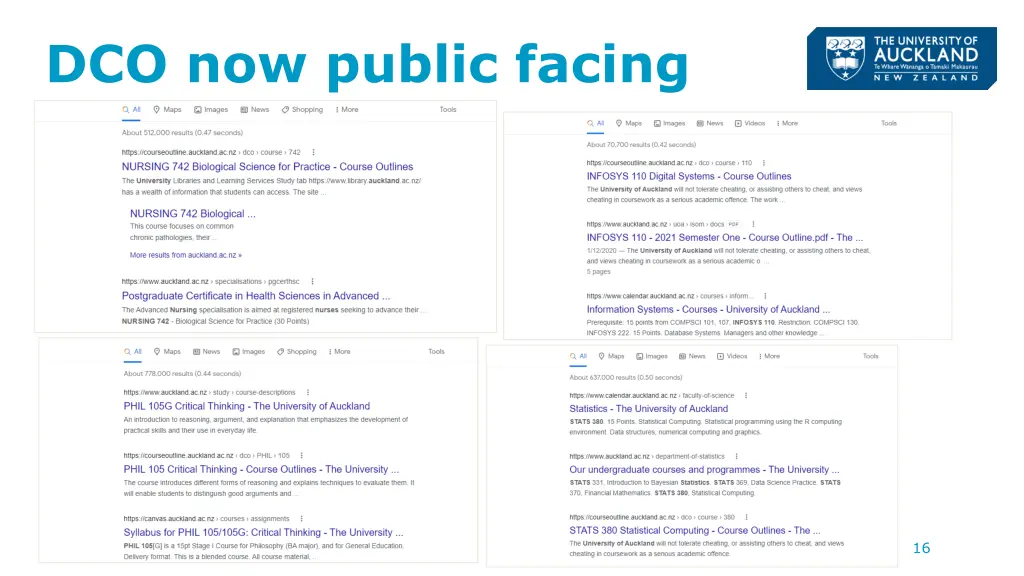The image size is (1024, 576).
Task: Click 'About 70,700 results (0.42 seconds)' text
Action: 641,145
